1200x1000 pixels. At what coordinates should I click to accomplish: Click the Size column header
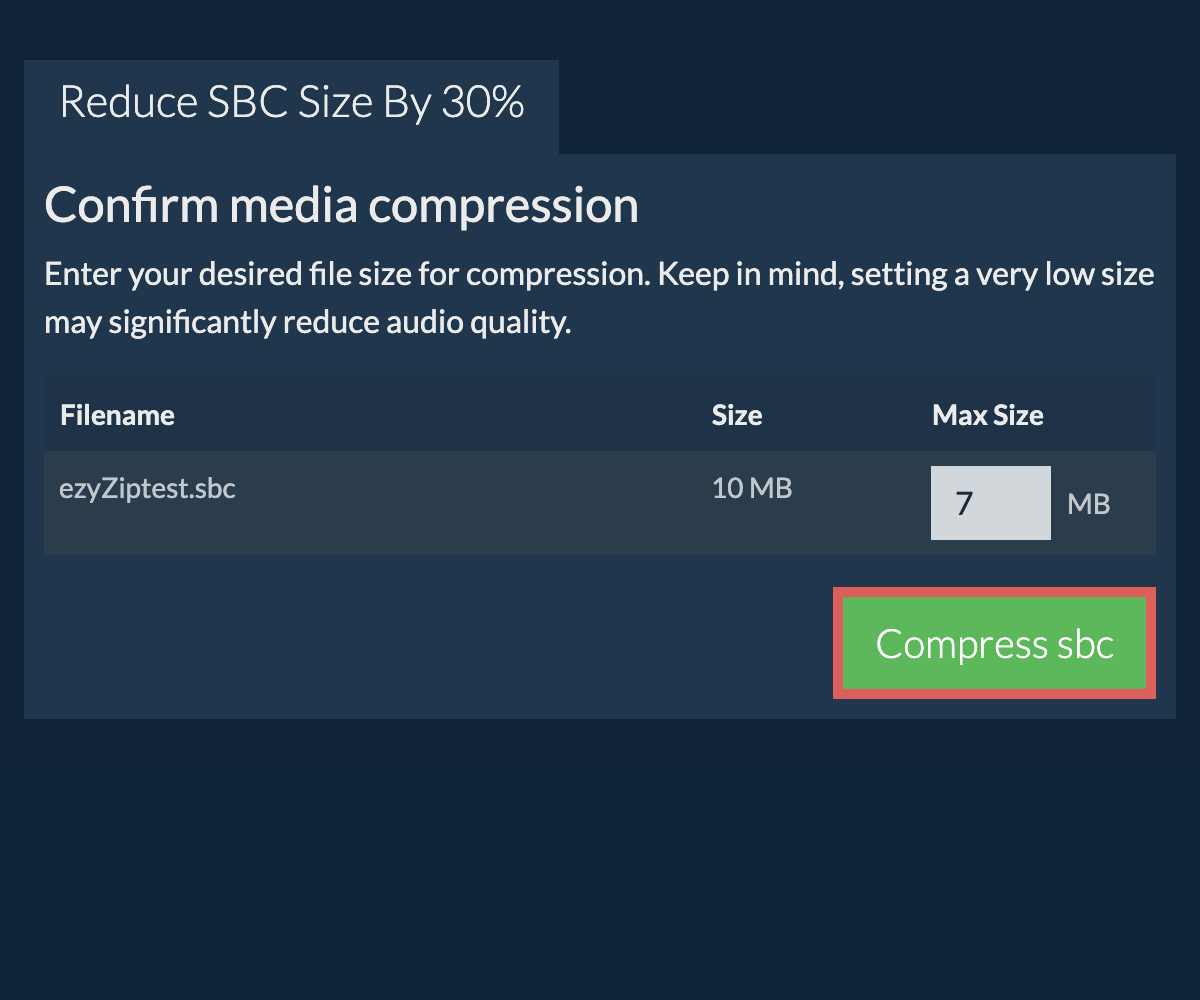coord(737,415)
